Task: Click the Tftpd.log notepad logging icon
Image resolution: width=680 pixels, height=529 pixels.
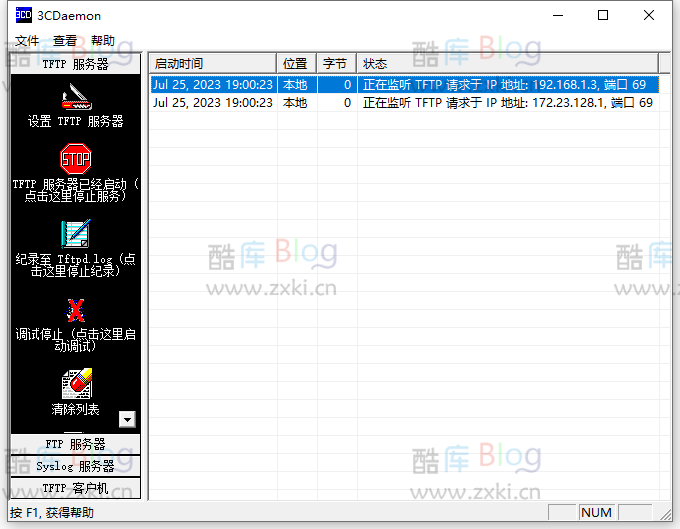Action: click(x=76, y=234)
